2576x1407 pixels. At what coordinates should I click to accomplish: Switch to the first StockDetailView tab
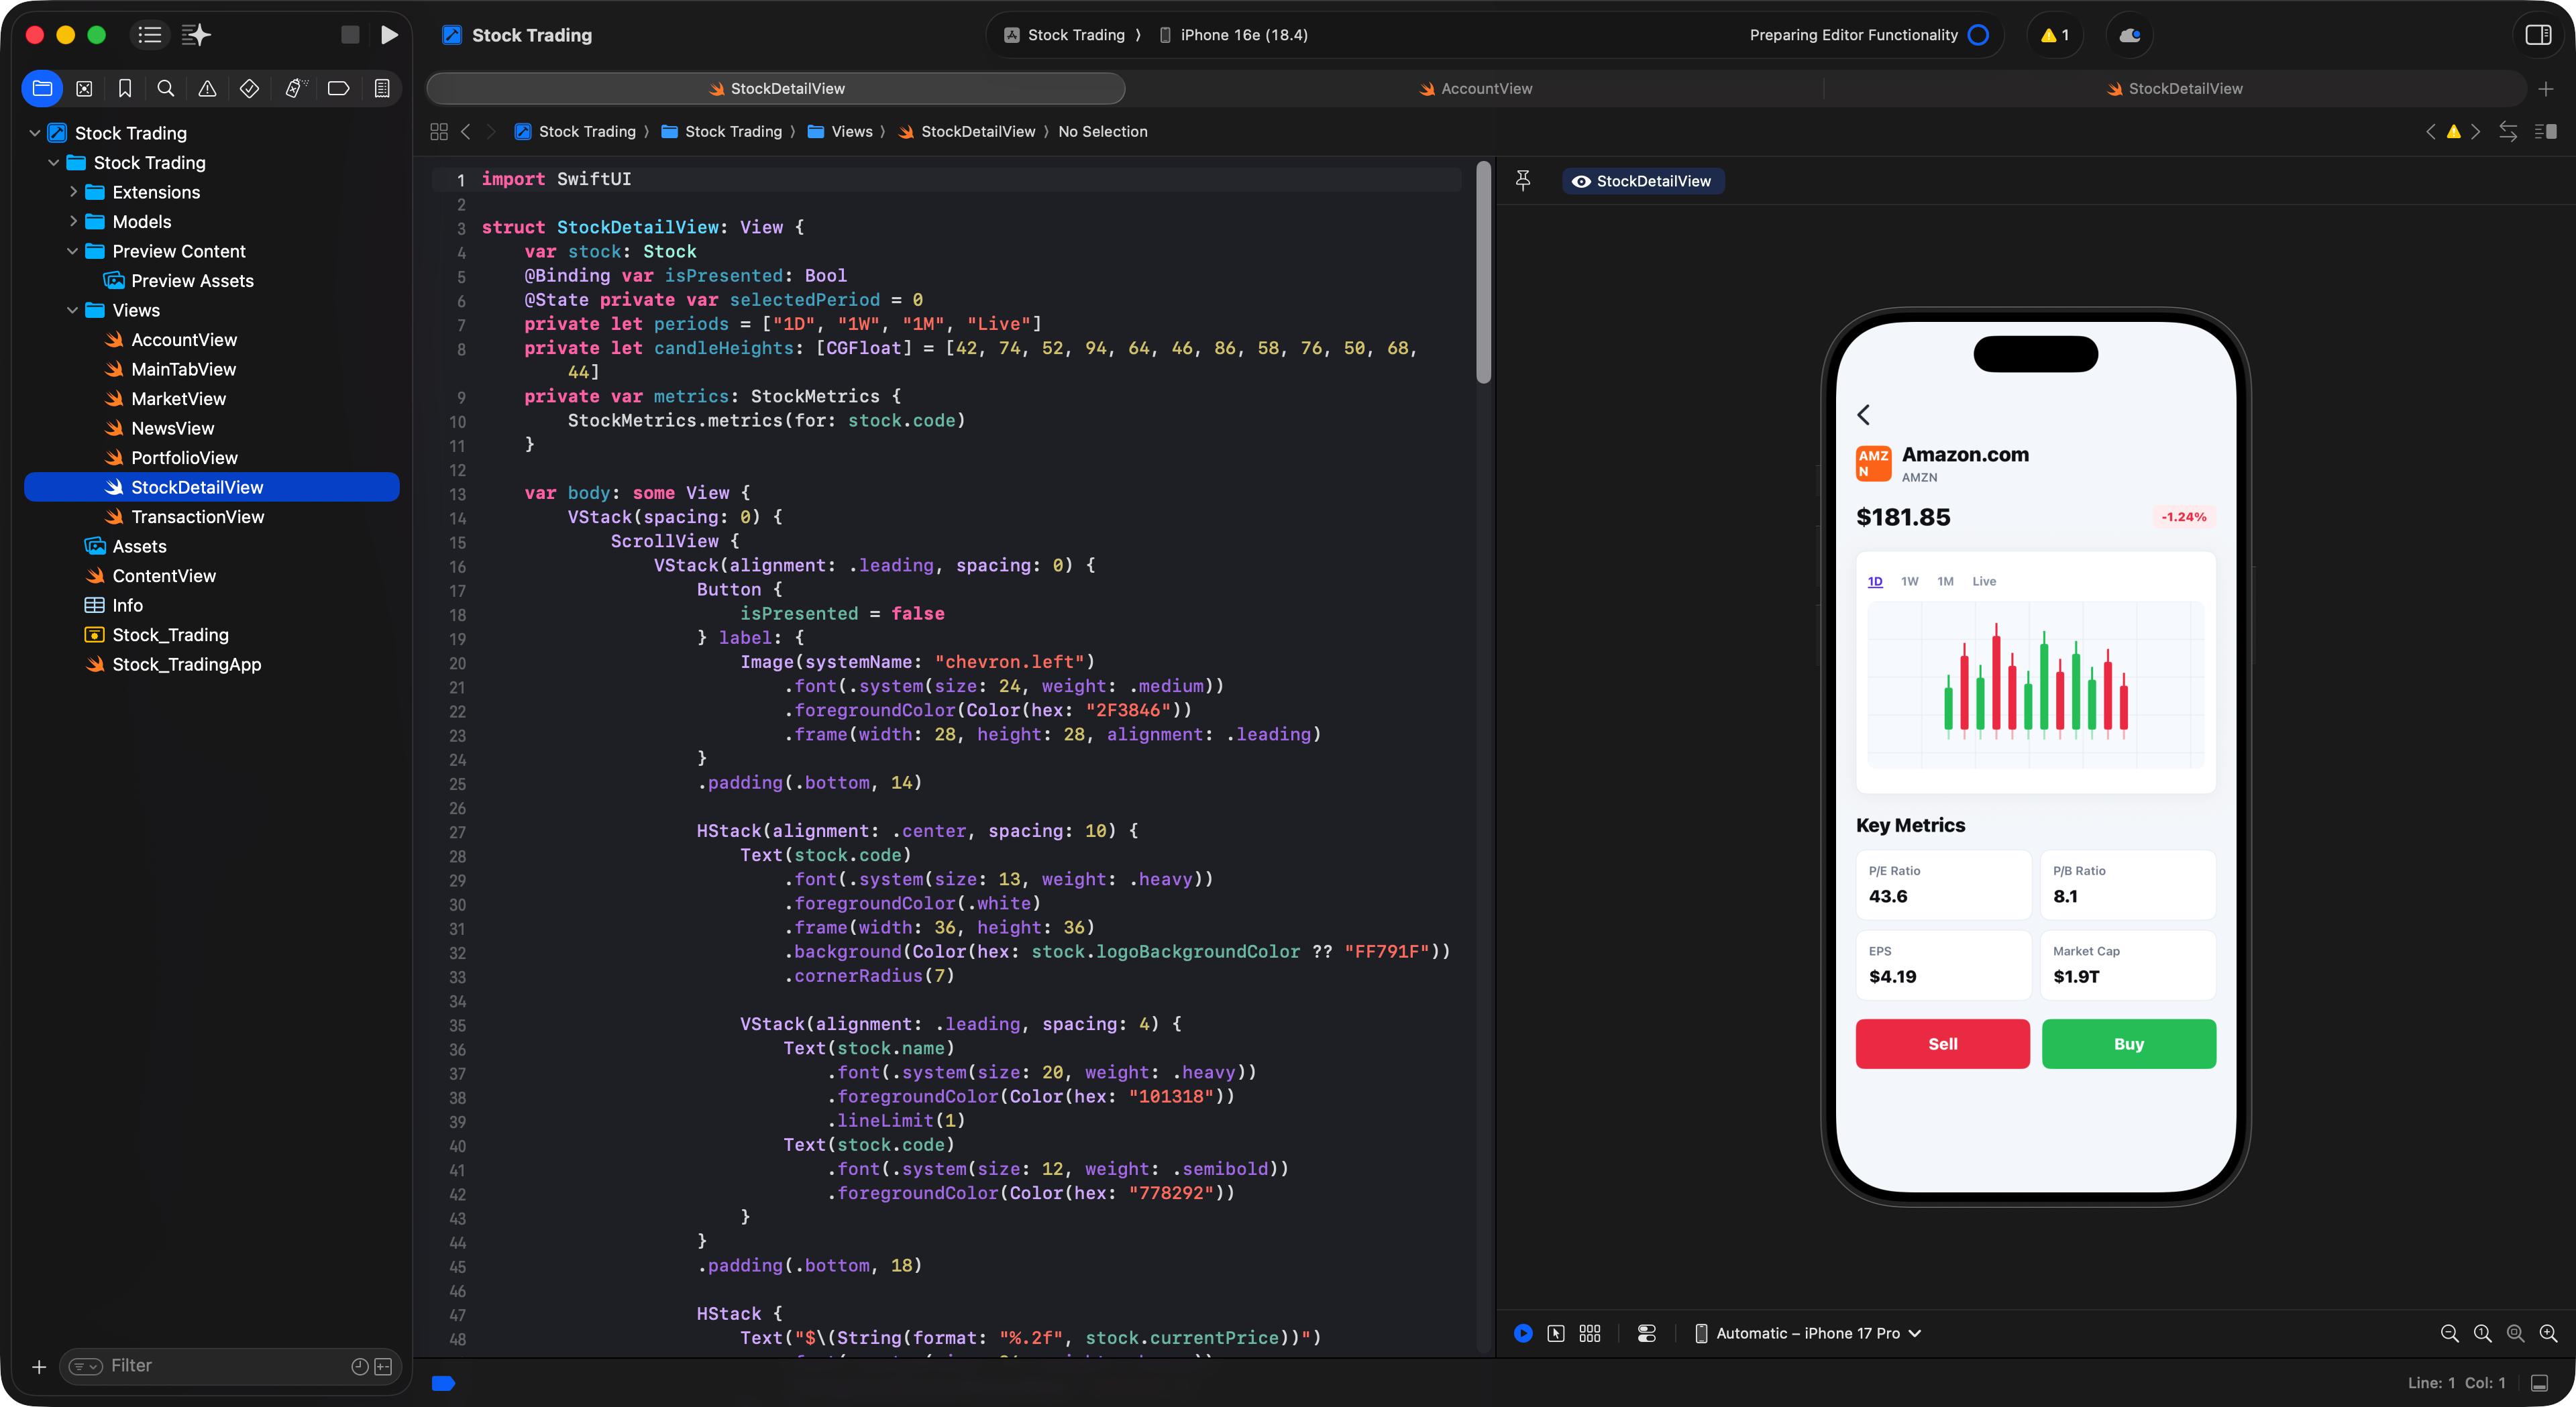pos(776,89)
